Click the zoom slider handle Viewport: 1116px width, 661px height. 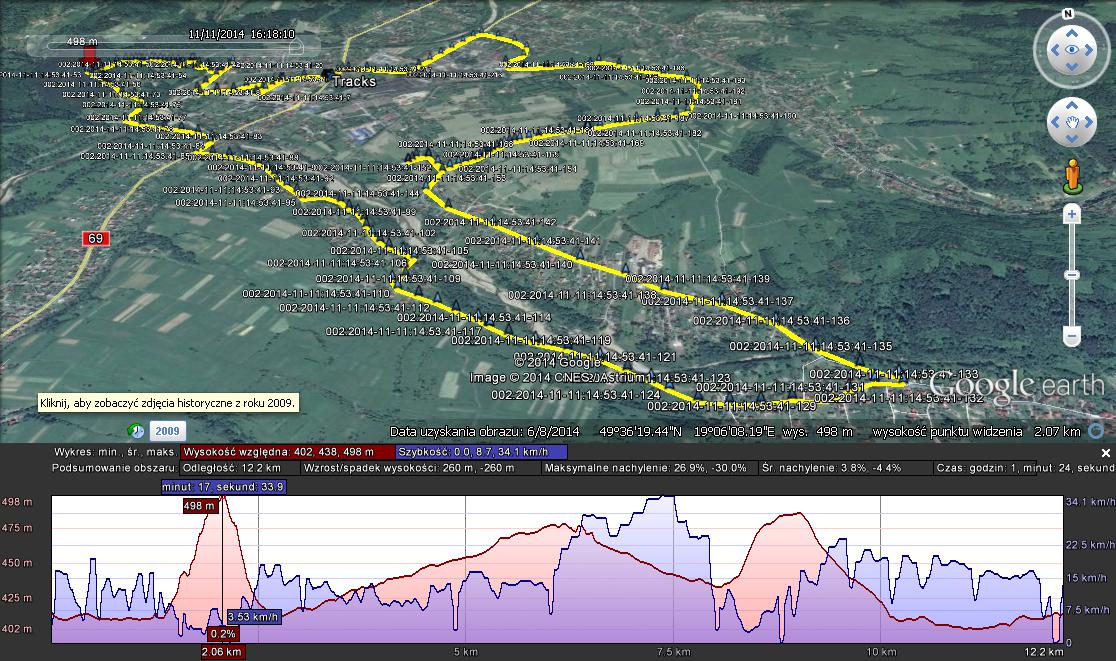coord(1072,274)
